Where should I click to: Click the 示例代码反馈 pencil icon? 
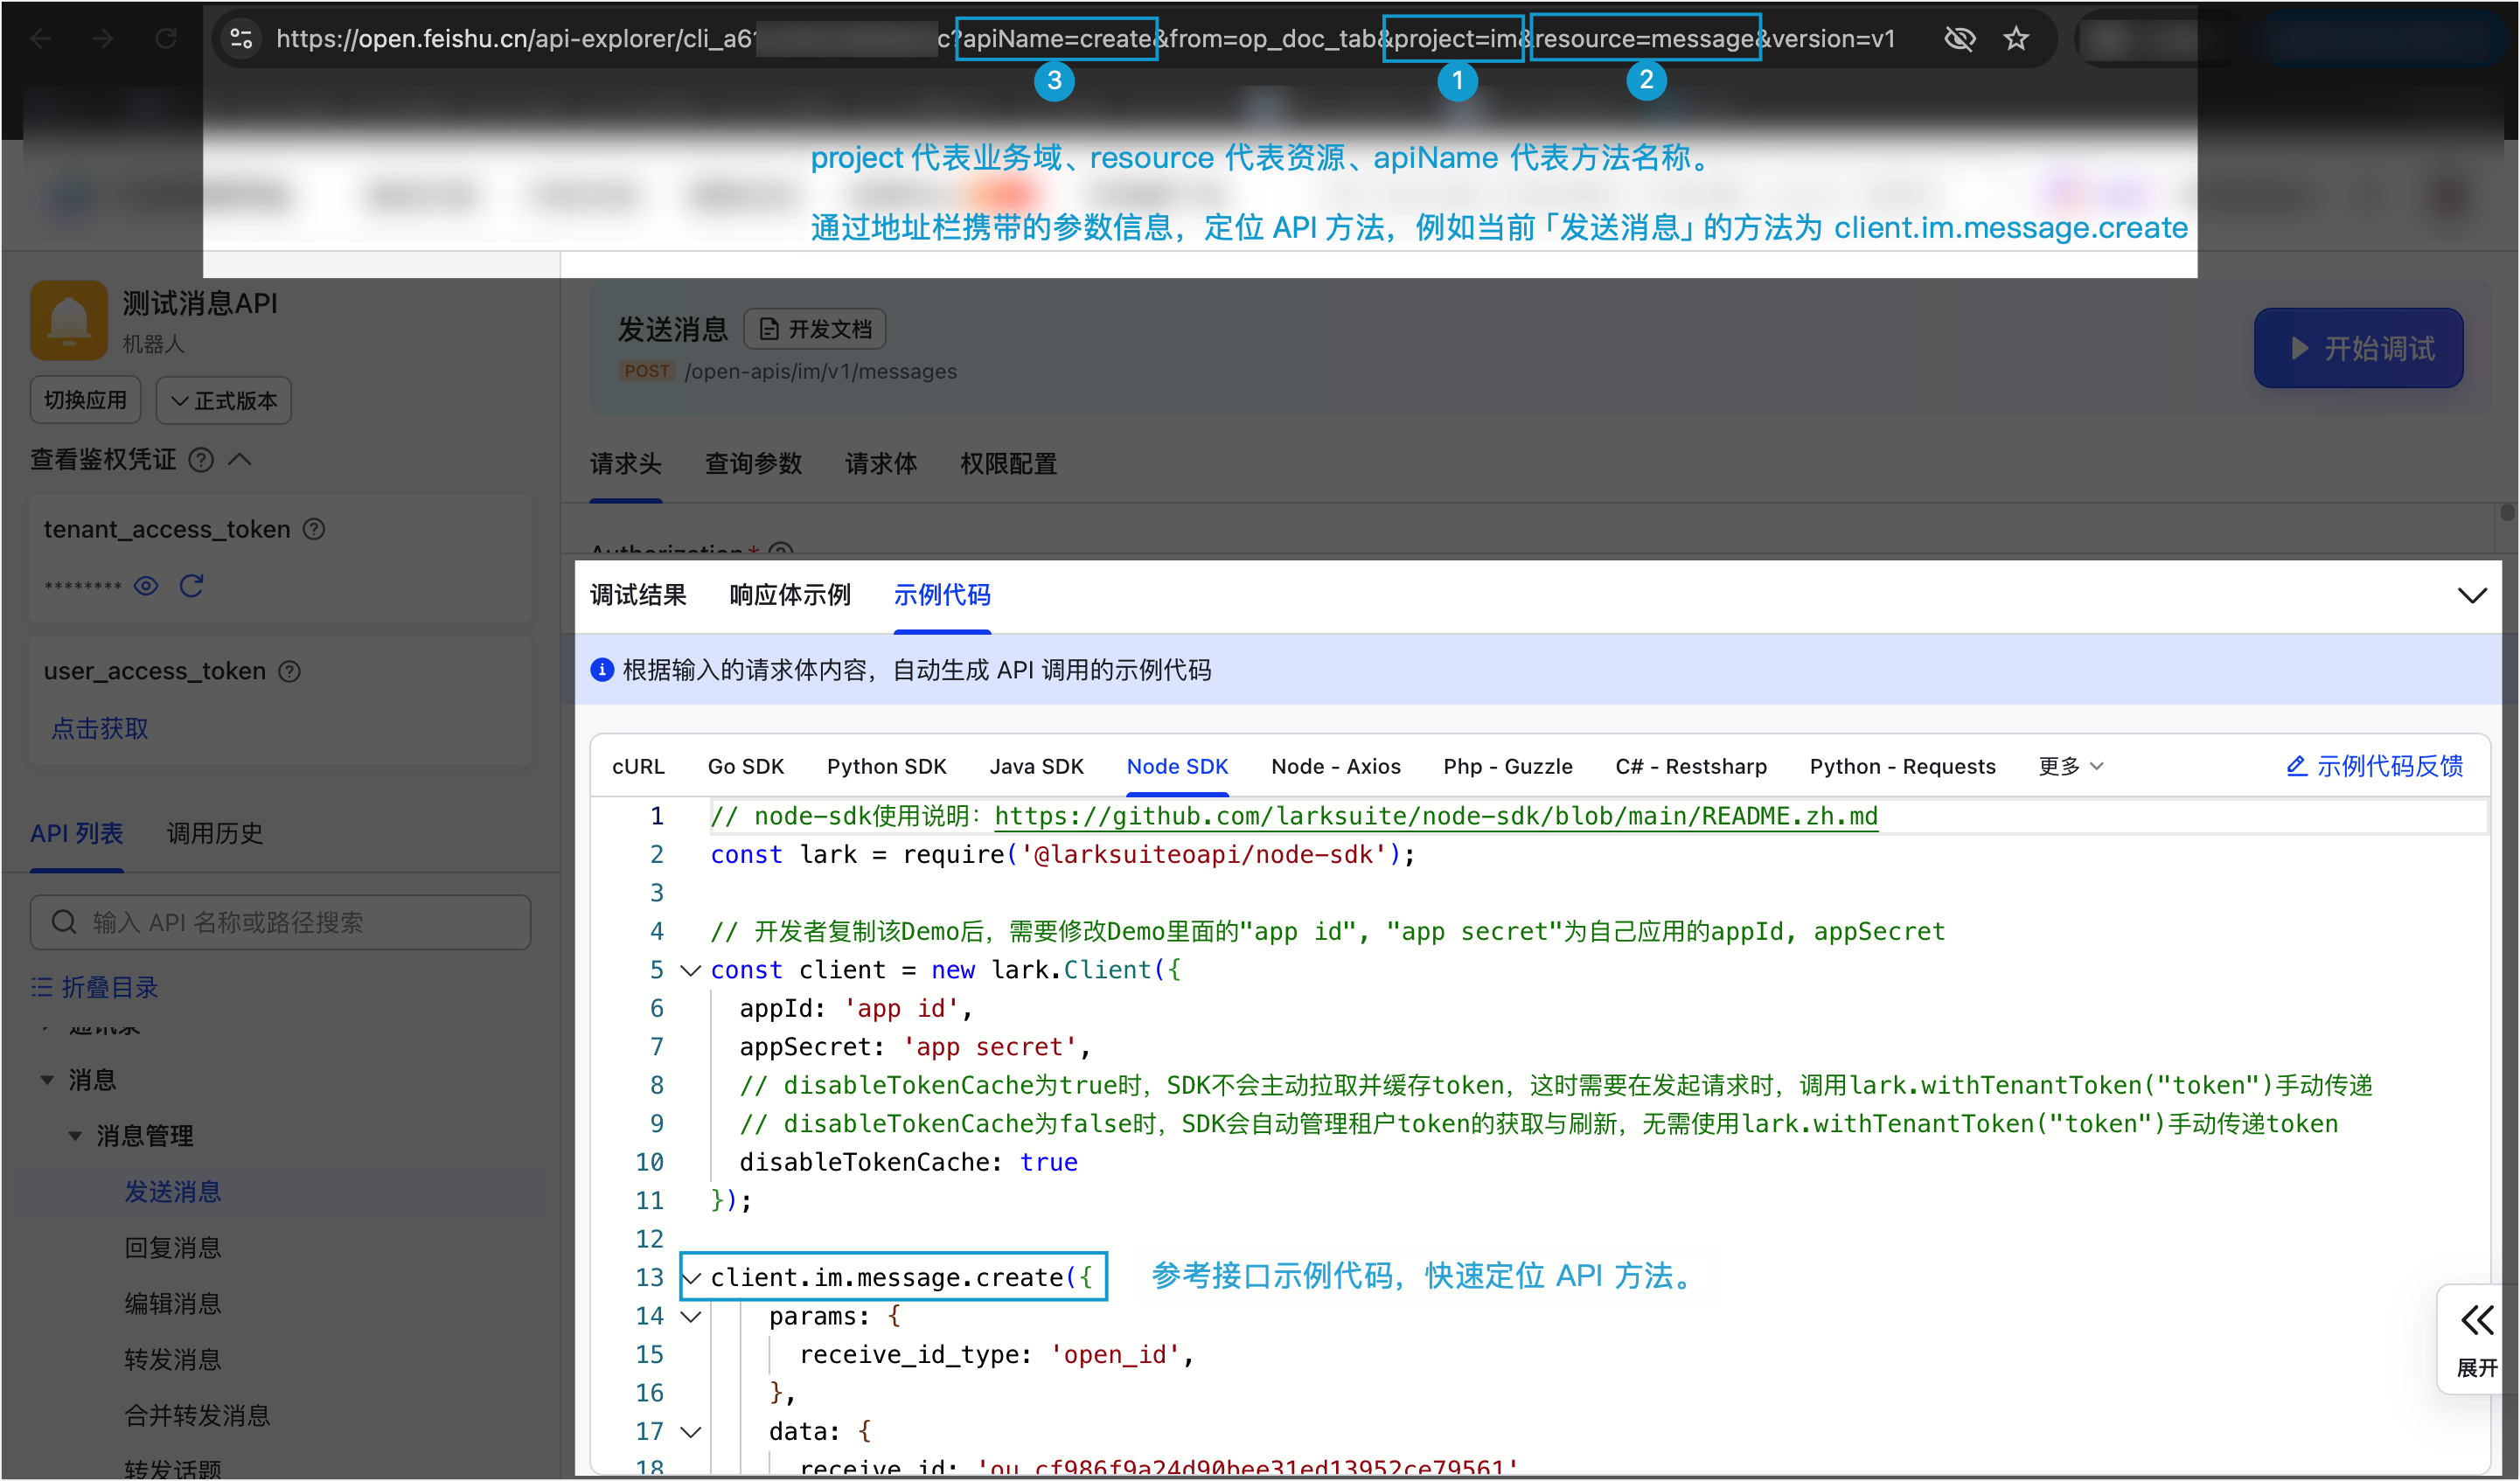point(2296,766)
